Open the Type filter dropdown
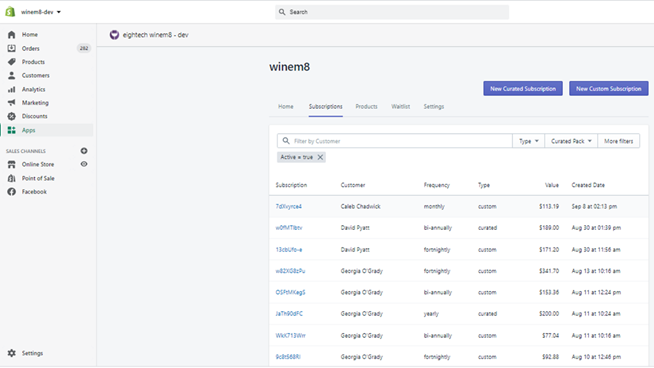Screen dimensions: 654x368 (x=528, y=141)
